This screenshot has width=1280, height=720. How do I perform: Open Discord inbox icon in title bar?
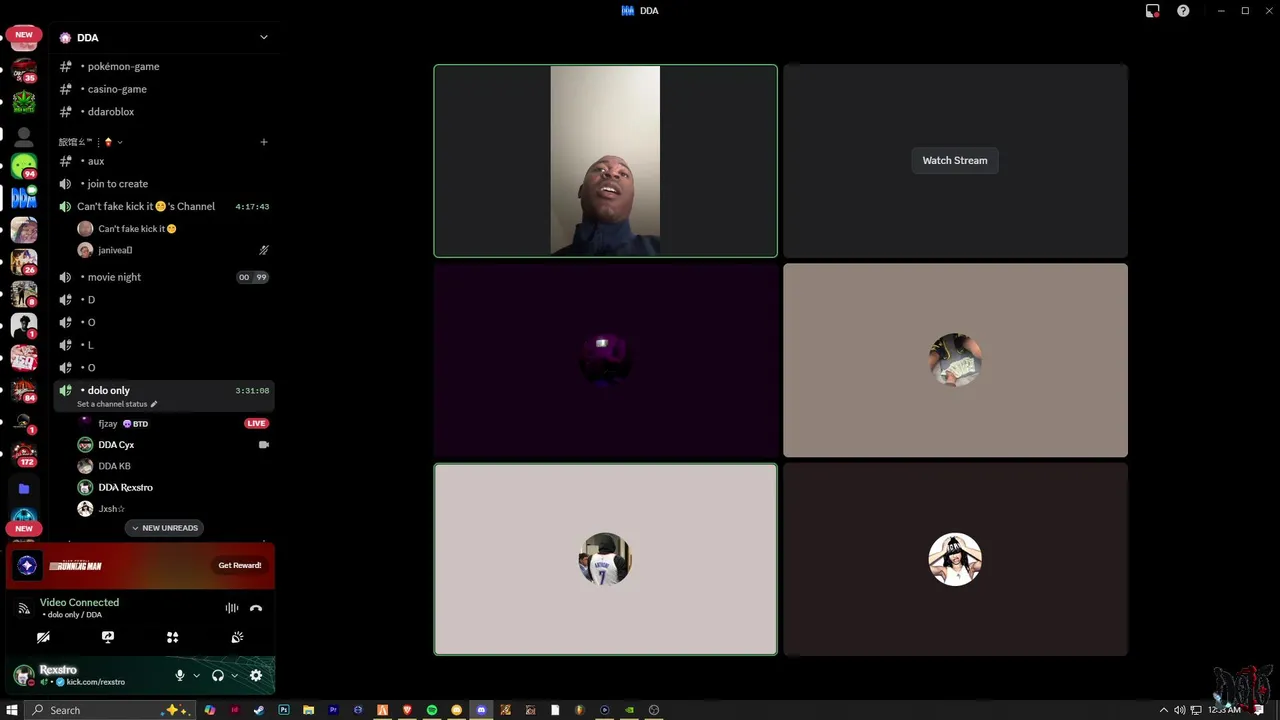[x=1153, y=11]
